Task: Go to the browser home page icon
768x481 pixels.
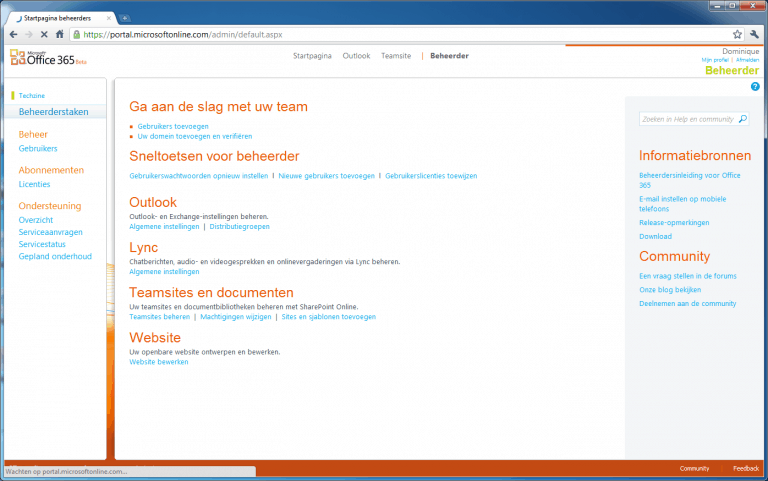Action: [x=60, y=34]
